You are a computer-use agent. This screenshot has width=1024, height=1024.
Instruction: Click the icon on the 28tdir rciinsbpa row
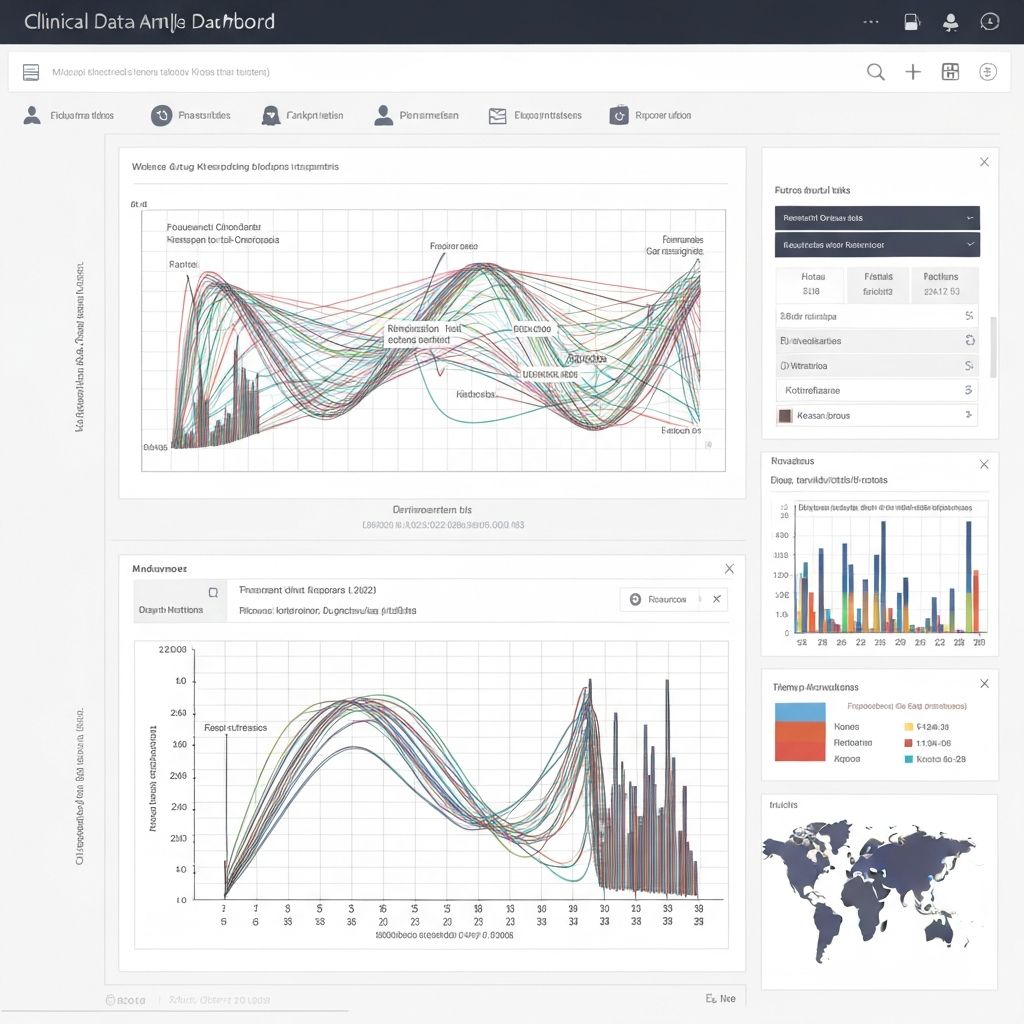969,316
